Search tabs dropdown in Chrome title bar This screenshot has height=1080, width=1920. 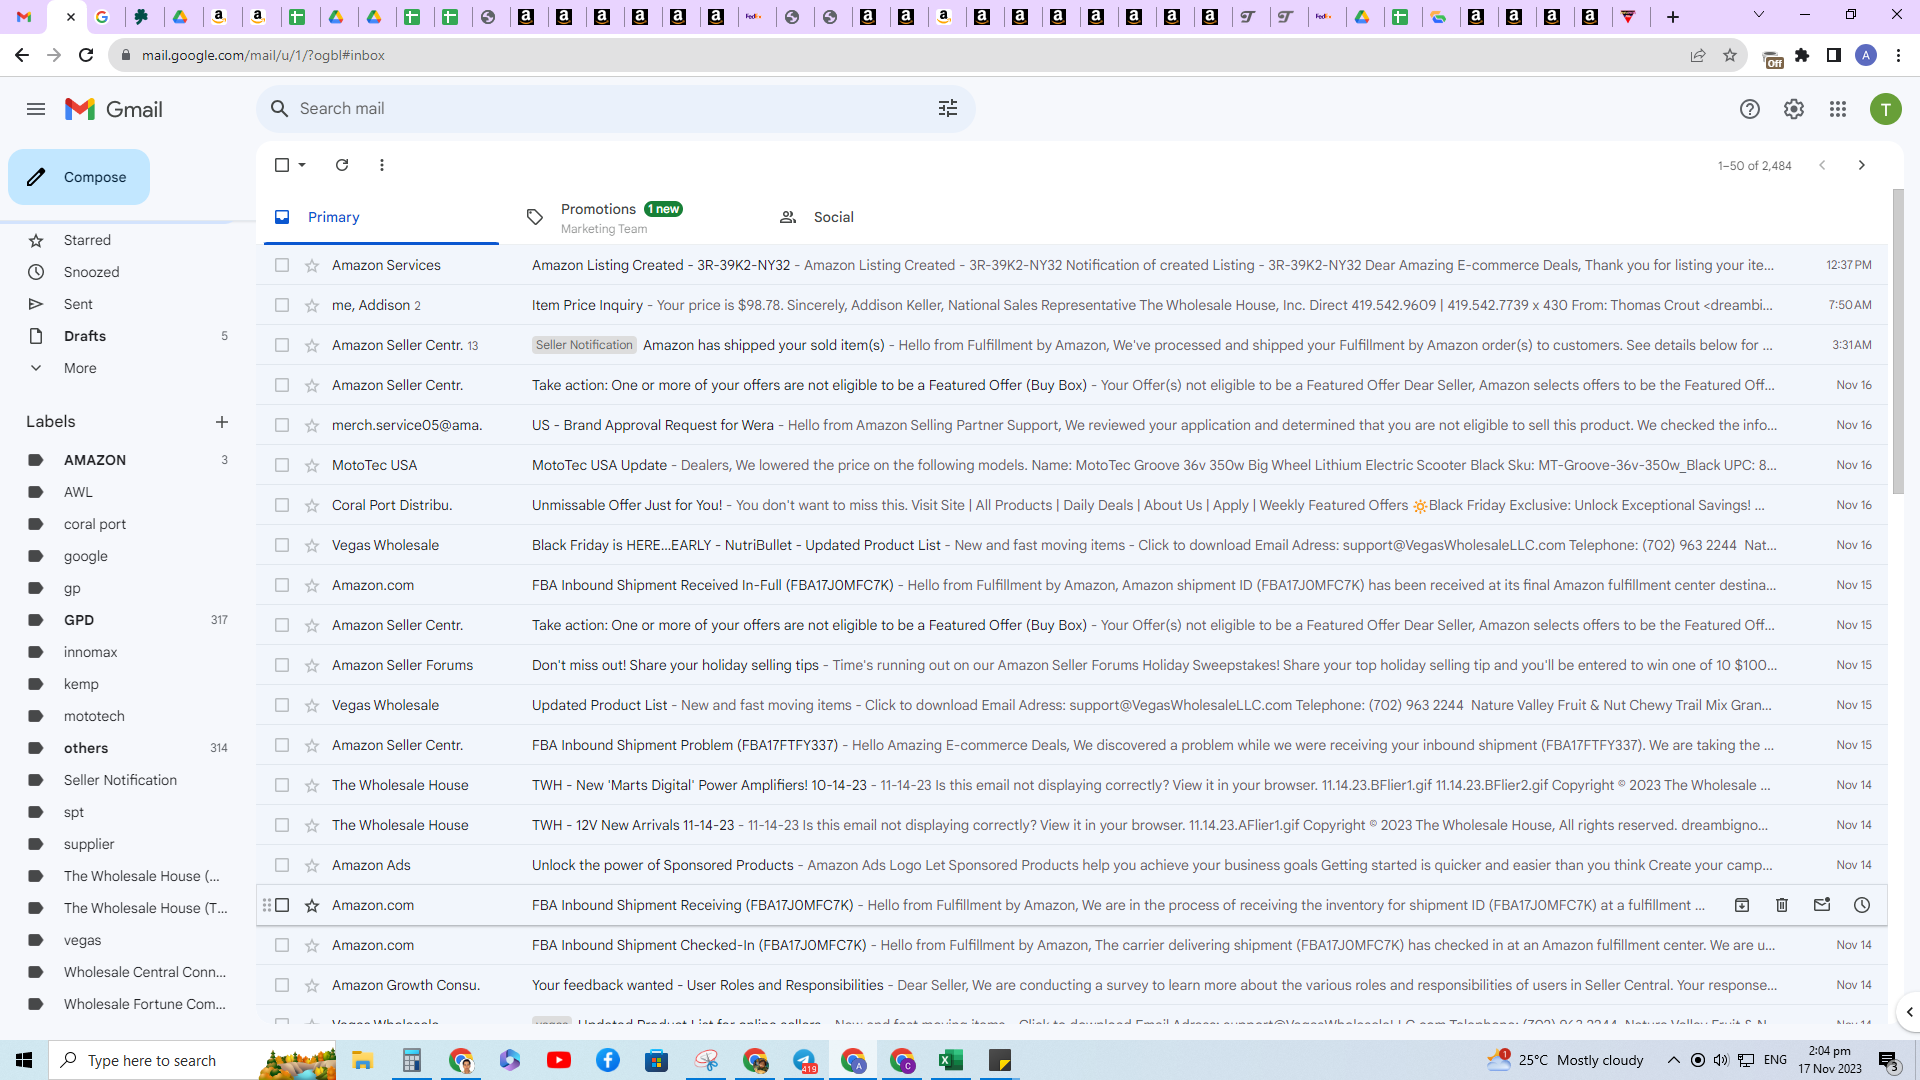coord(1759,16)
